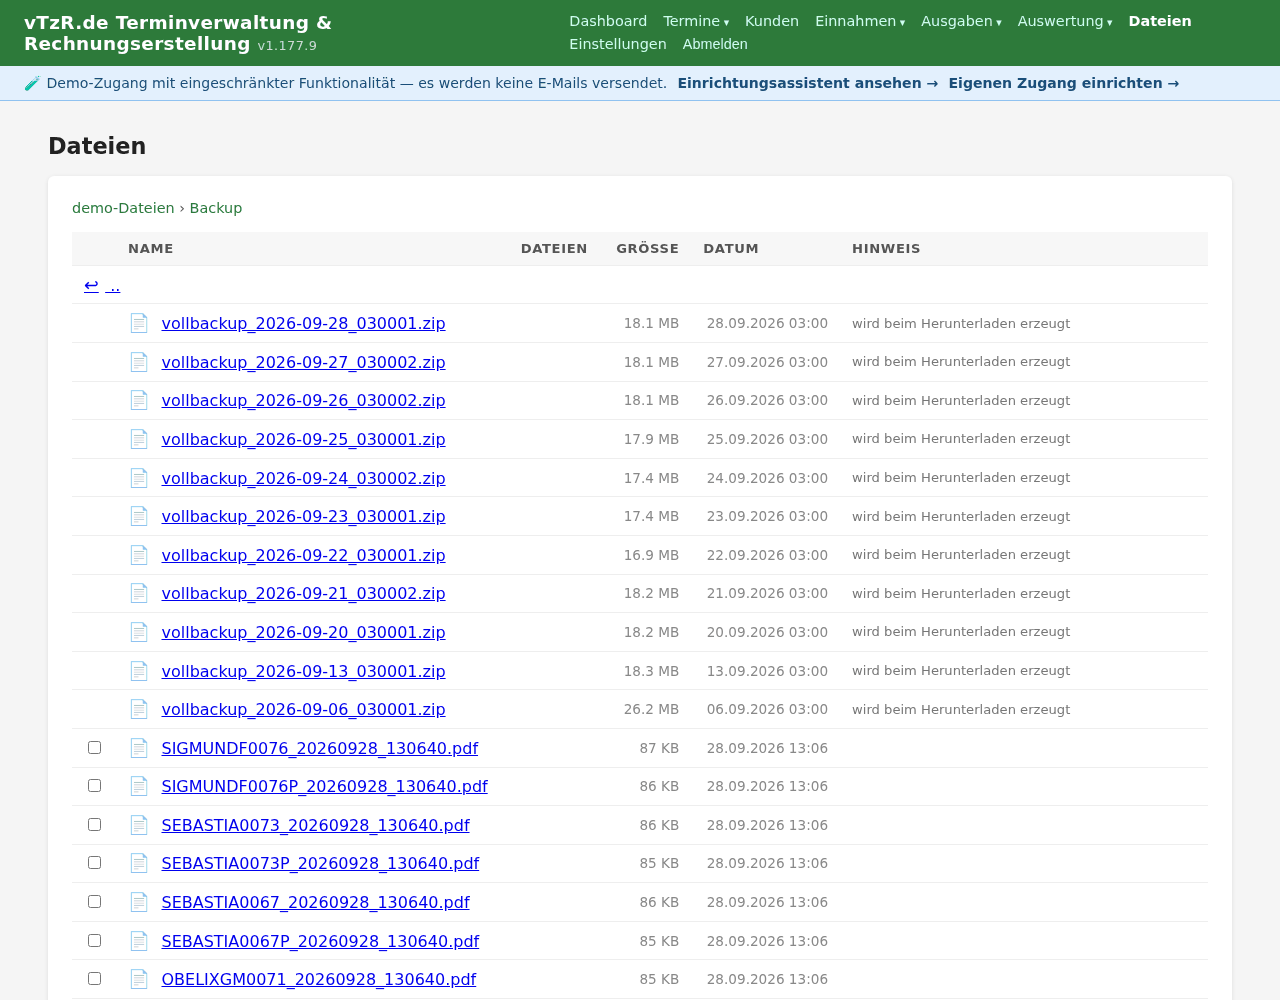This screenshot has height=1000, width=1280.
Task: Open the vollbackup_2026-09-22_030001.zip file link
Action: pyautogui.click(x=304, y=555)
